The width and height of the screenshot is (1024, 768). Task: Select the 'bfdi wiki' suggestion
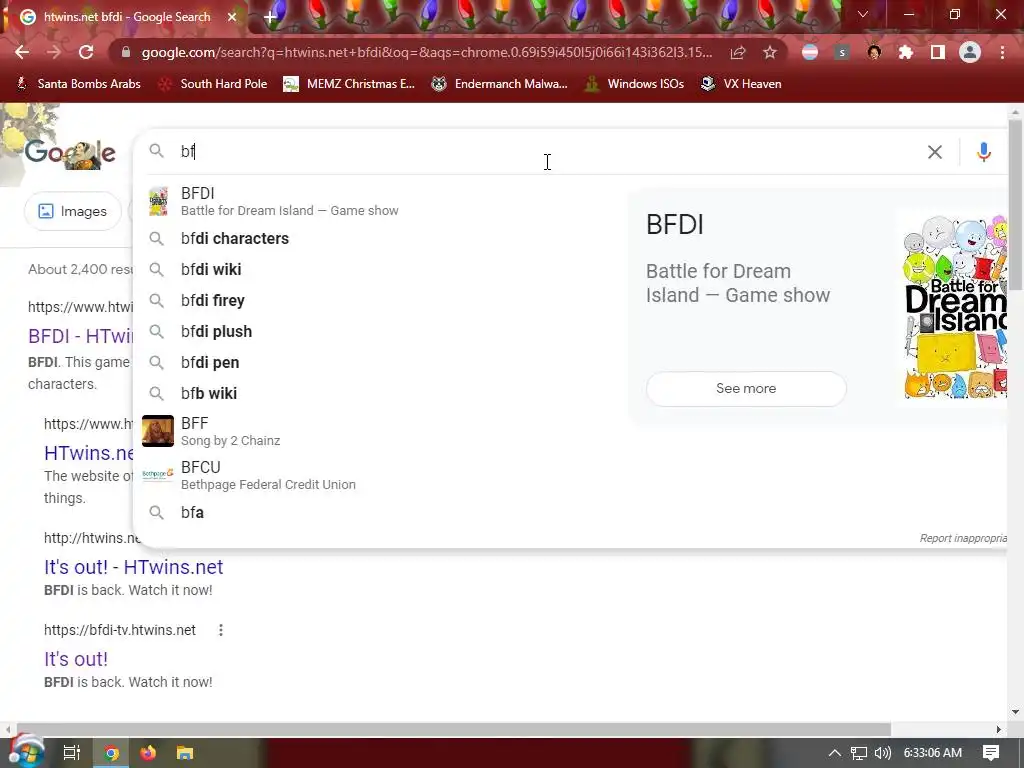[380, 270]
